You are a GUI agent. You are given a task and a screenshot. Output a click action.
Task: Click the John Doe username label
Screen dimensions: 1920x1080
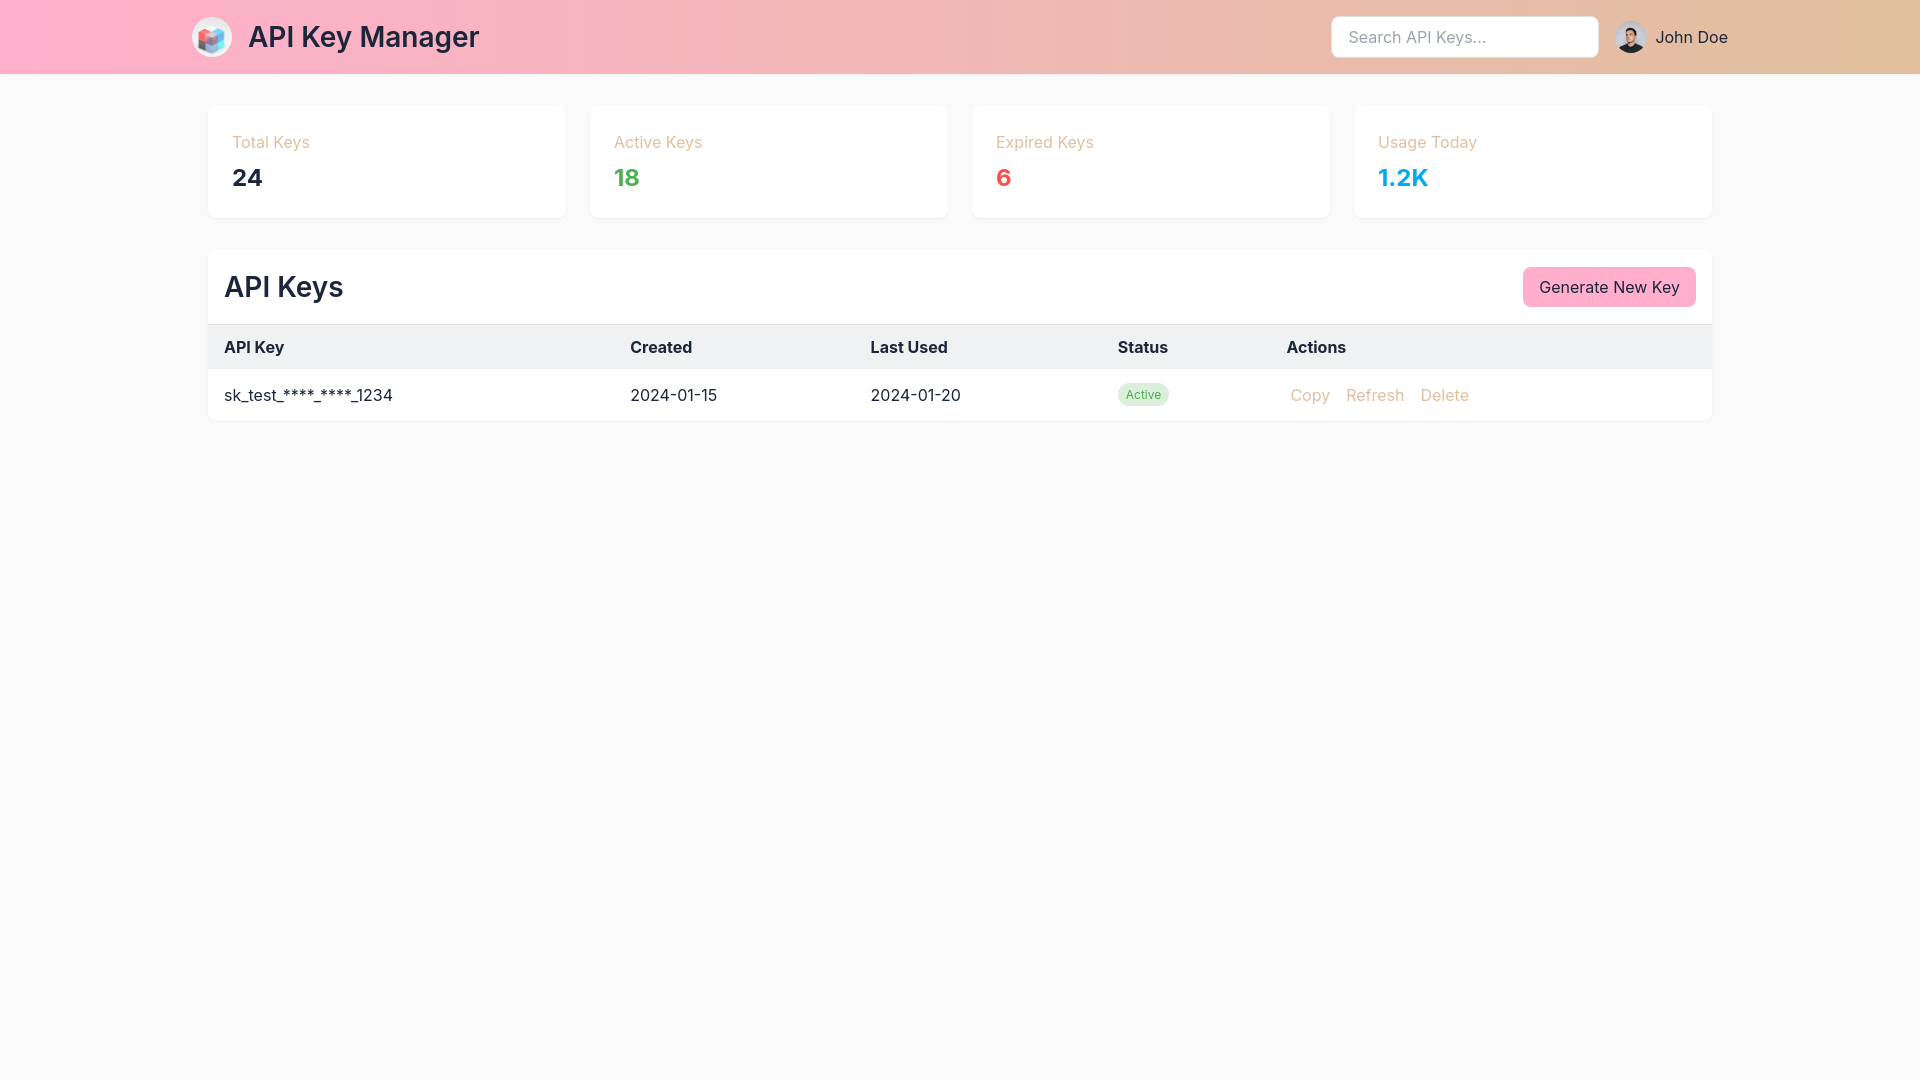(x=1692, y=37)
